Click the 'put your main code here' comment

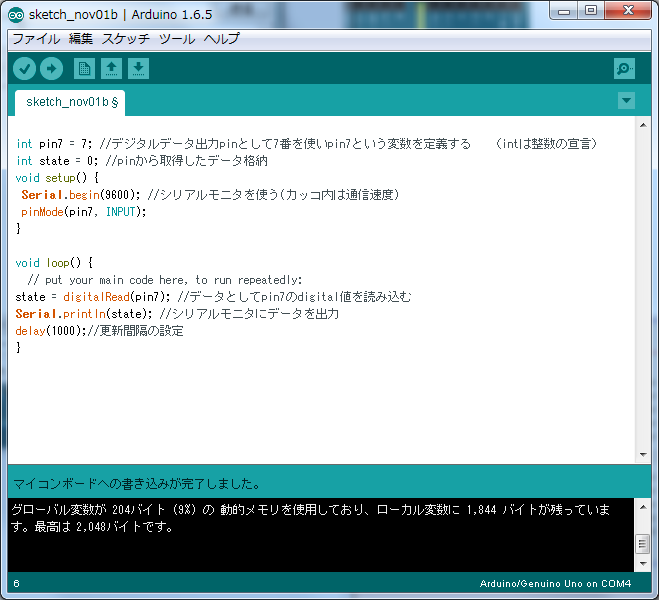(x=165, y=280)
